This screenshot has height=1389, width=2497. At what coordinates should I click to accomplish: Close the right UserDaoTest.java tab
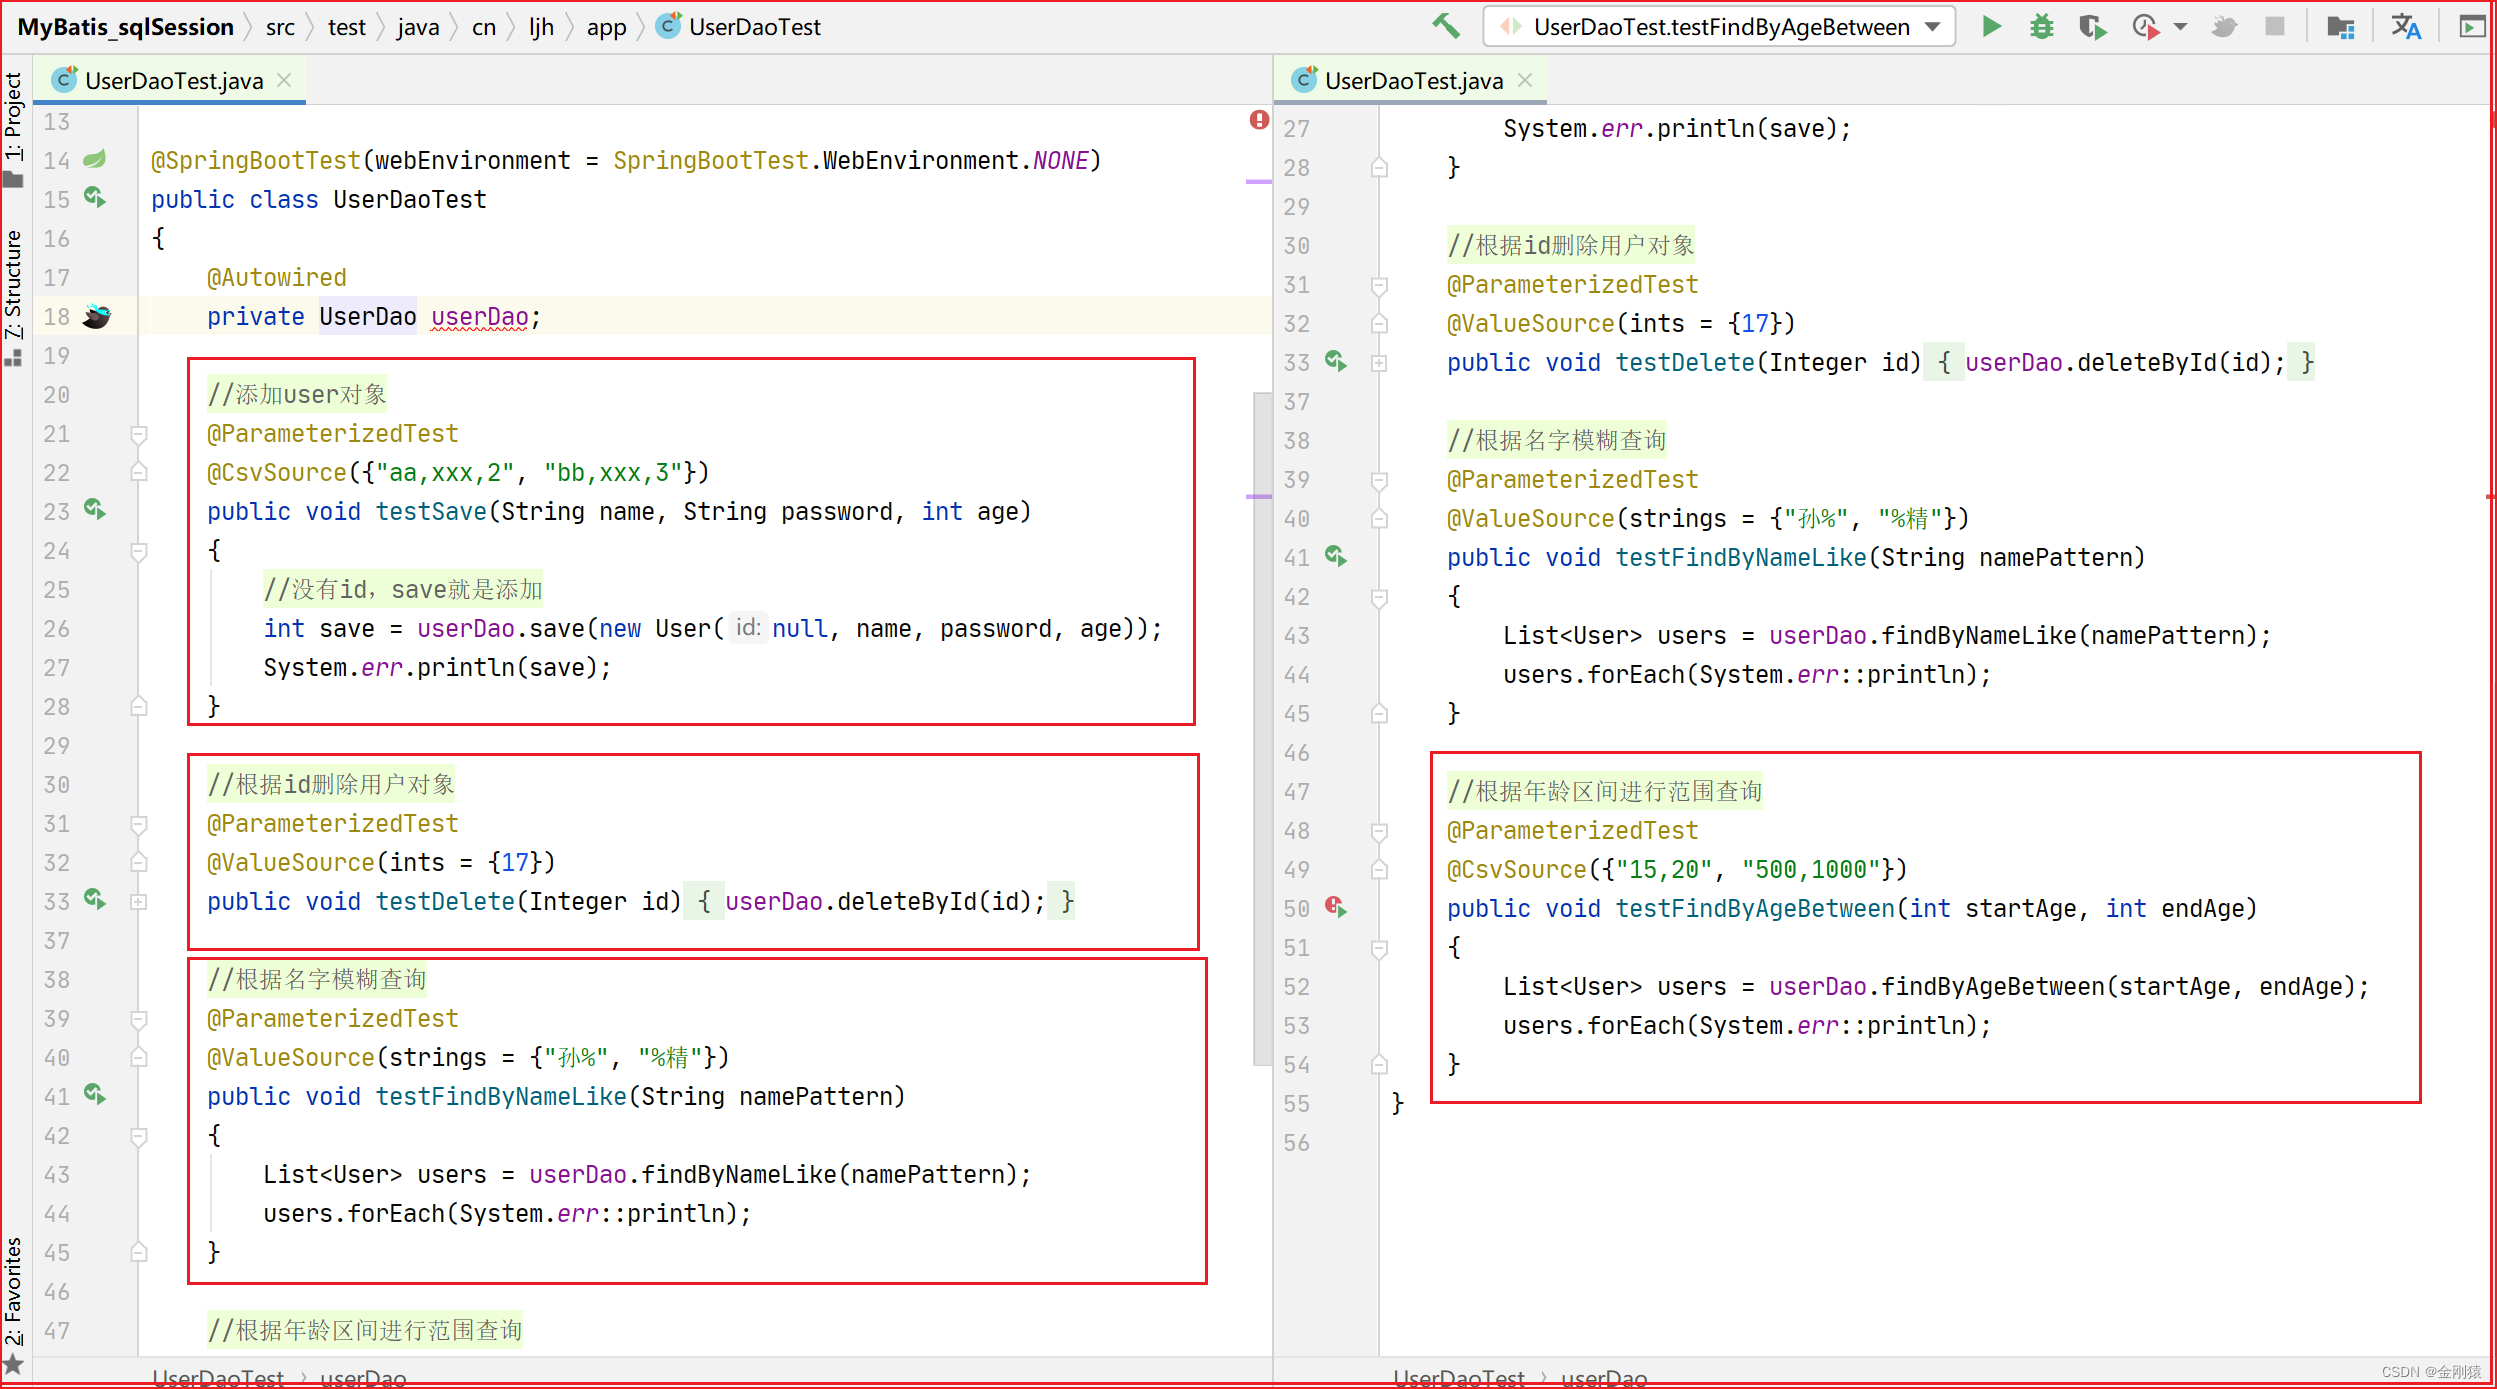click(x=1525, y=81)
